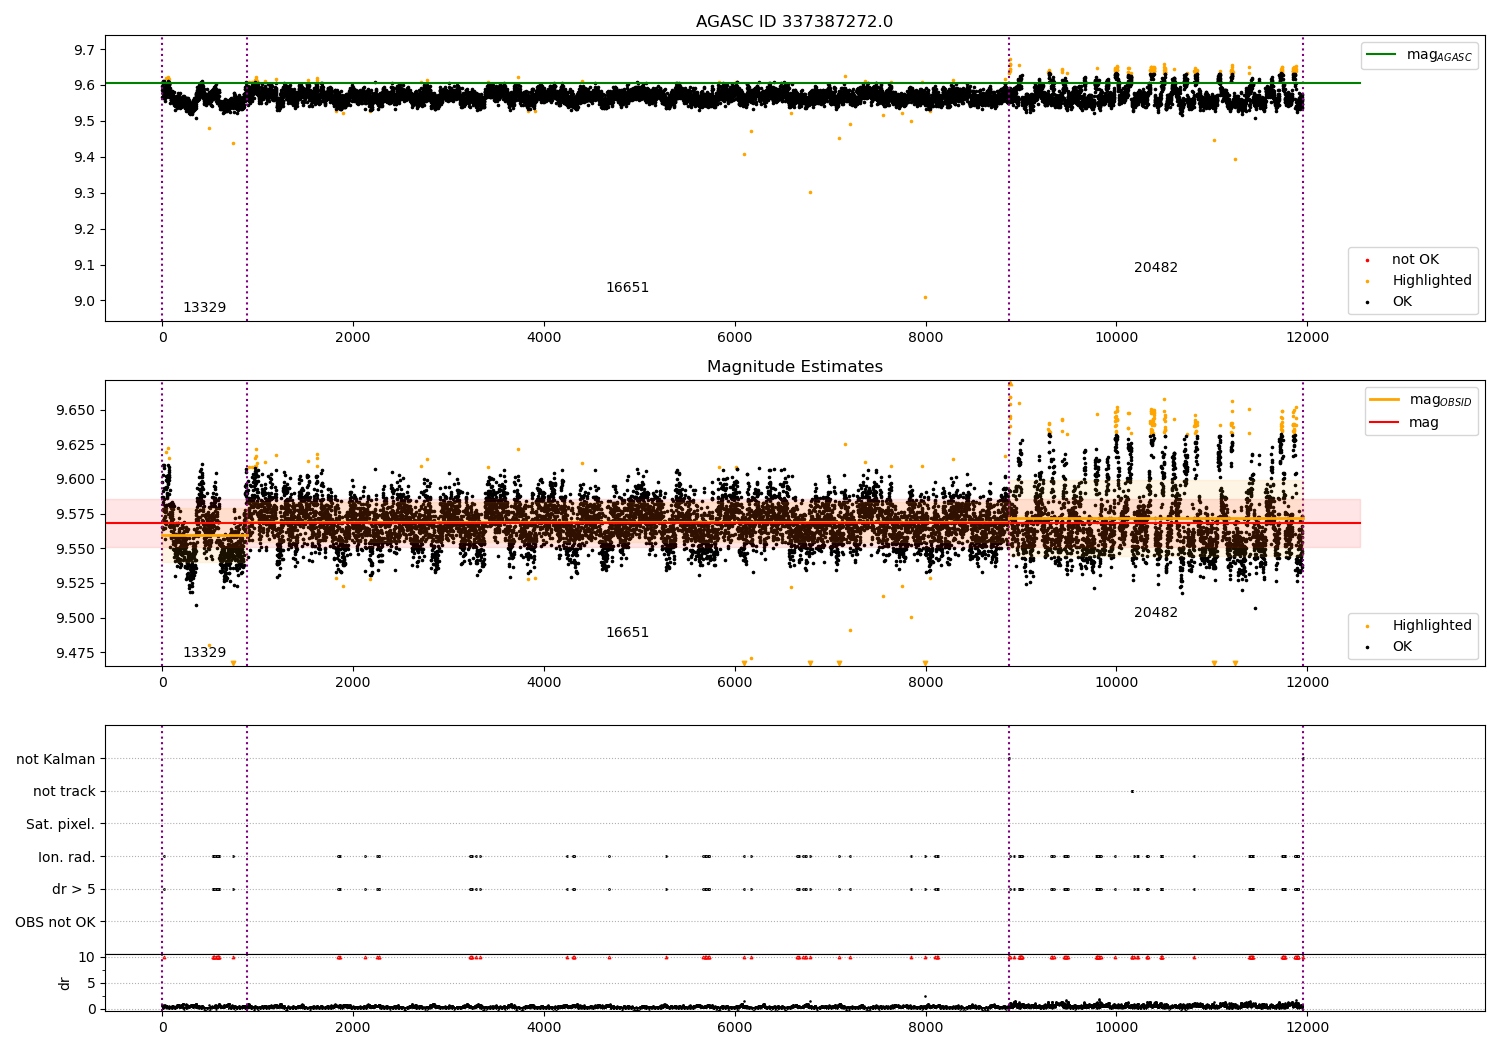Select 'Highlighted' legend entry in Magnitude Estimates plot
This screenshot has width=1500, height=1050.
(1432, 626)
